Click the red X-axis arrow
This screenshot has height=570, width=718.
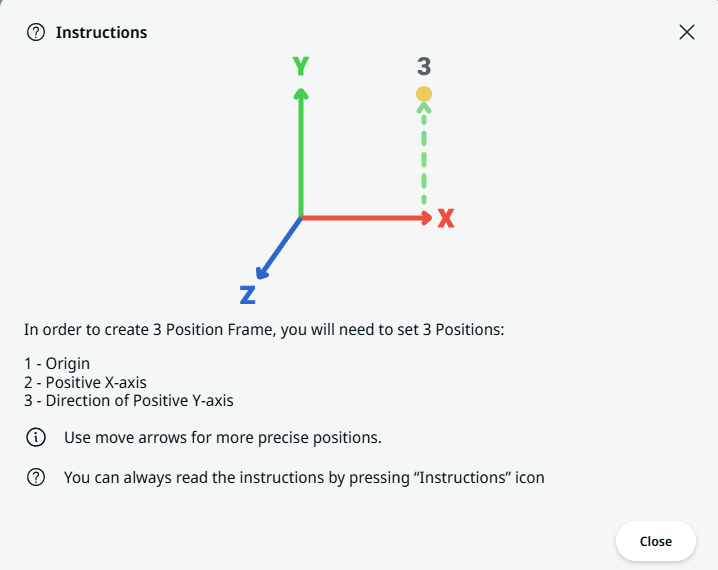point(365,217)
